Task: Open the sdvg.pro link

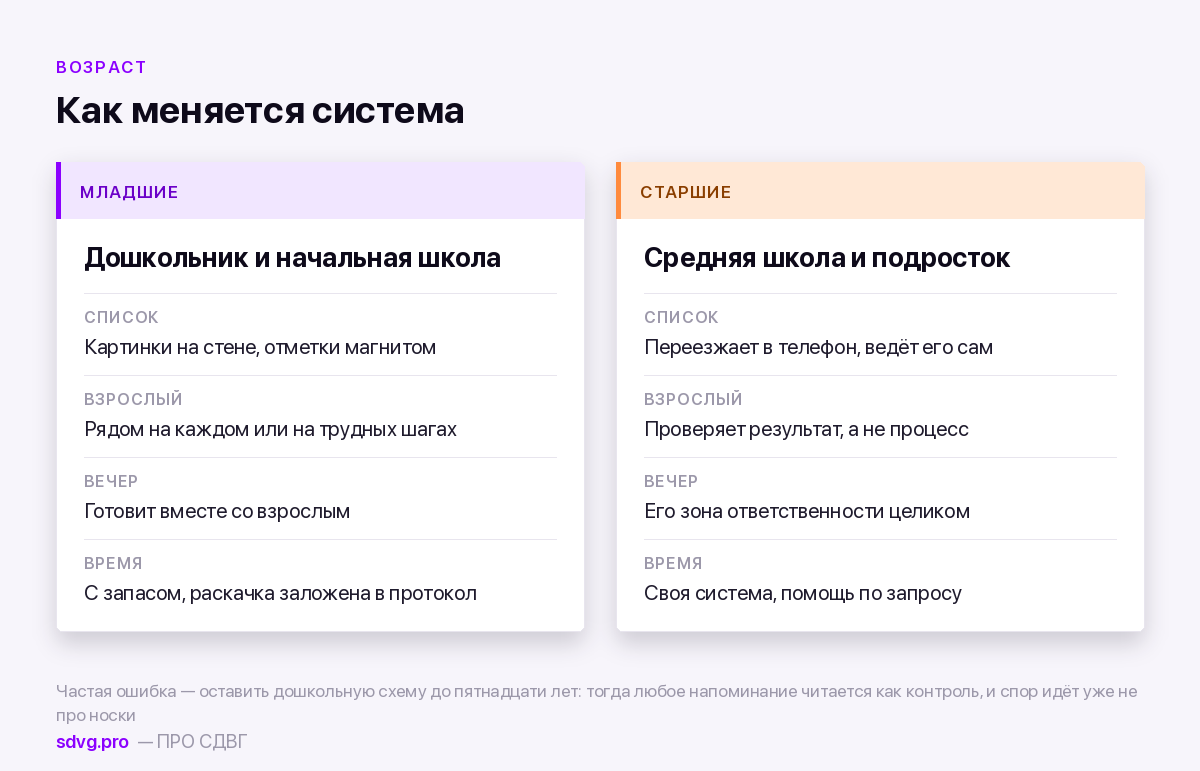Action: tap(92, 742)
